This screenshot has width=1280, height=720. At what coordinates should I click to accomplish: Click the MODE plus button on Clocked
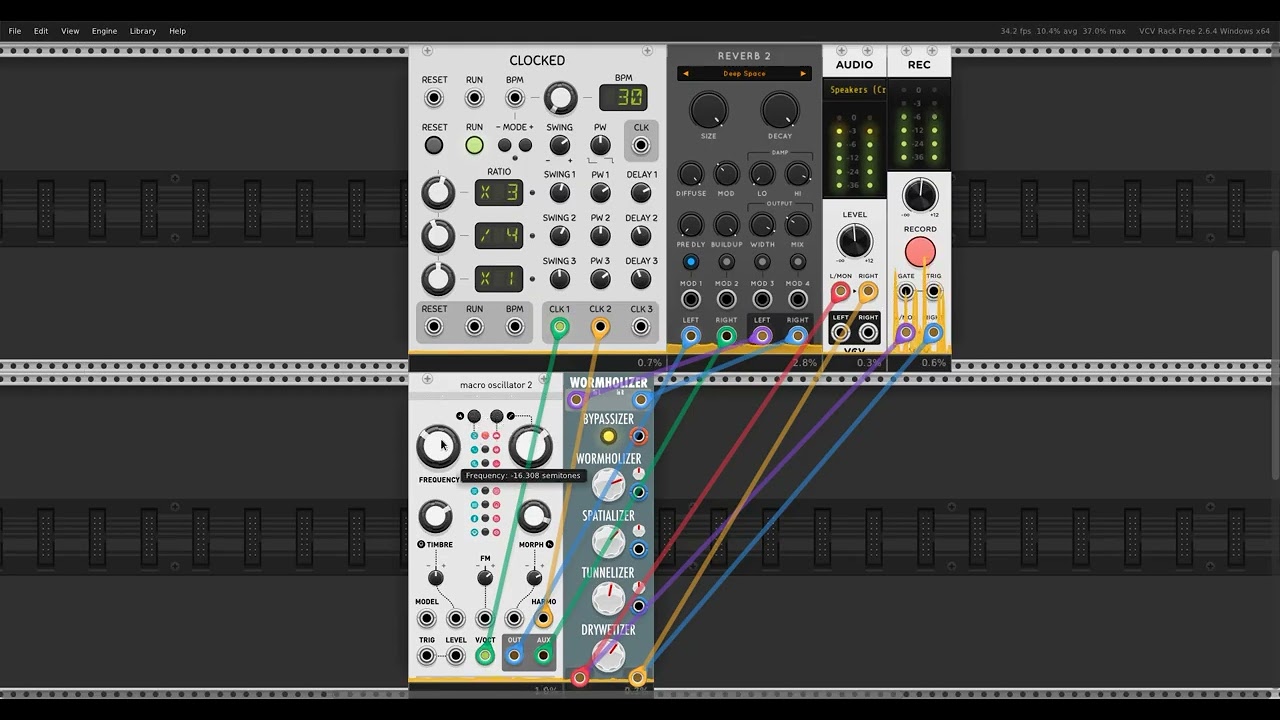(525, 145)
